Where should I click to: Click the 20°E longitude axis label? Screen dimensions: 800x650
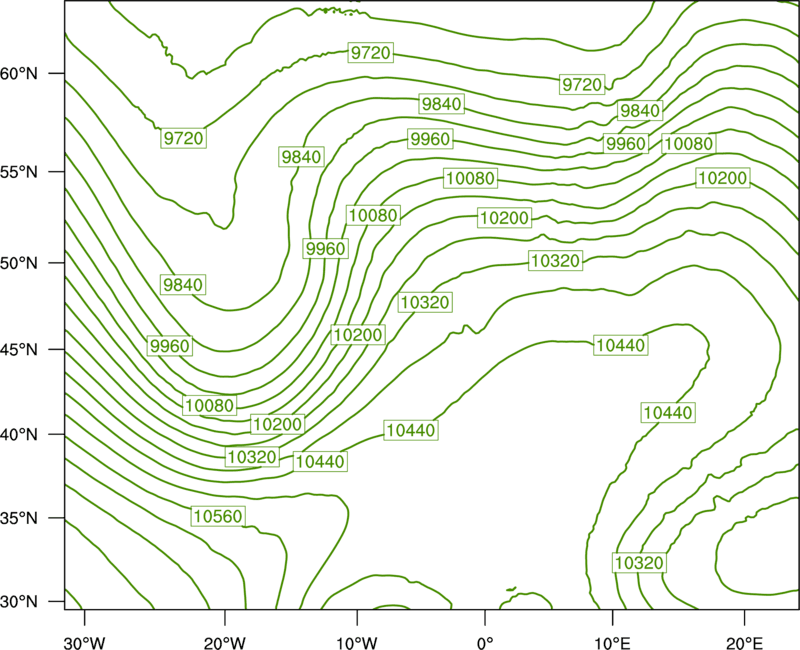(744, 643)
